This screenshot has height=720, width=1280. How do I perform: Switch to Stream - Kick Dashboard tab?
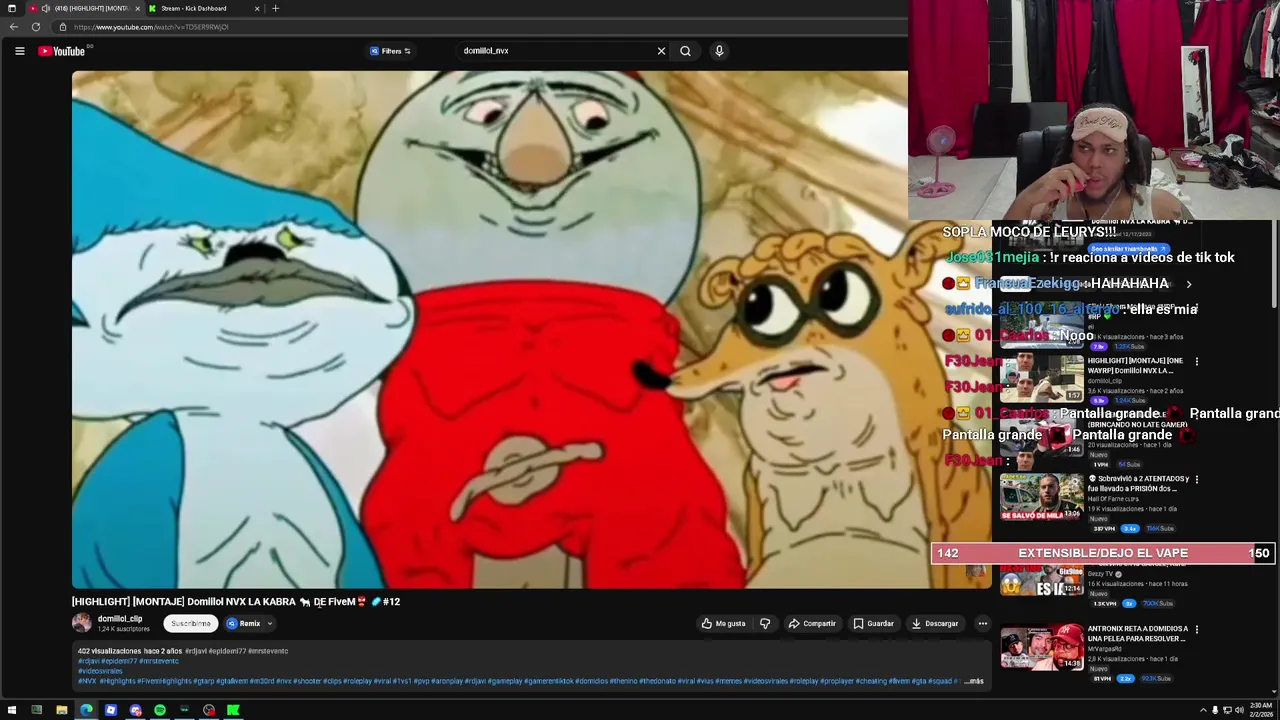pyautogui.click(x=194, y=8)
